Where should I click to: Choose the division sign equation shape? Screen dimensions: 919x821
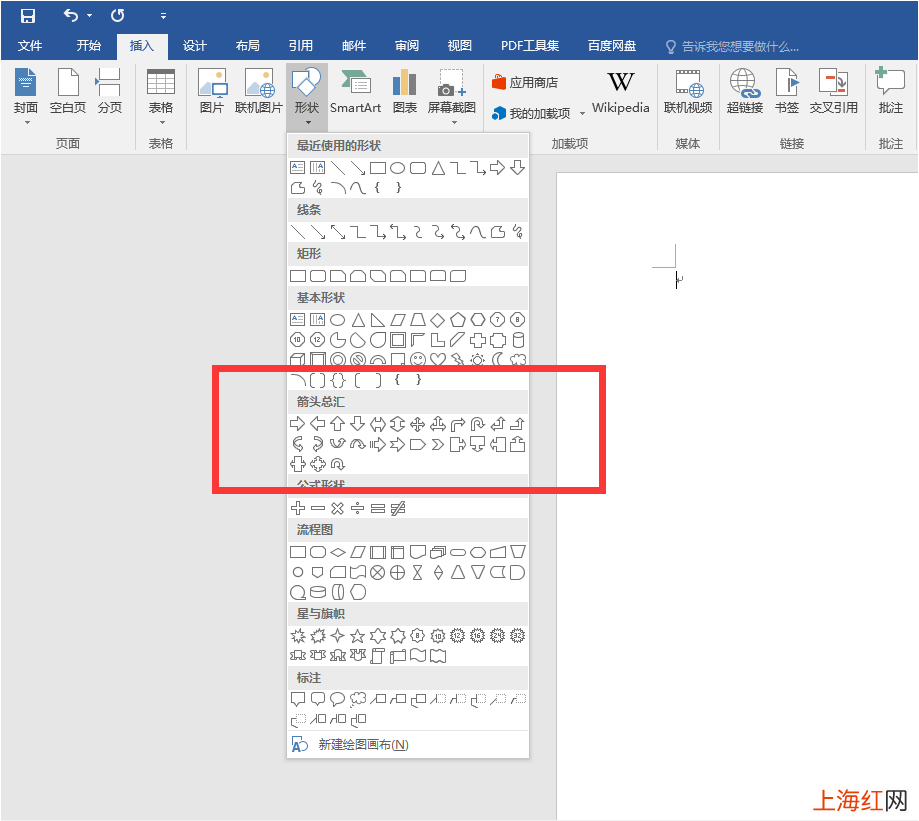[358, 508]
